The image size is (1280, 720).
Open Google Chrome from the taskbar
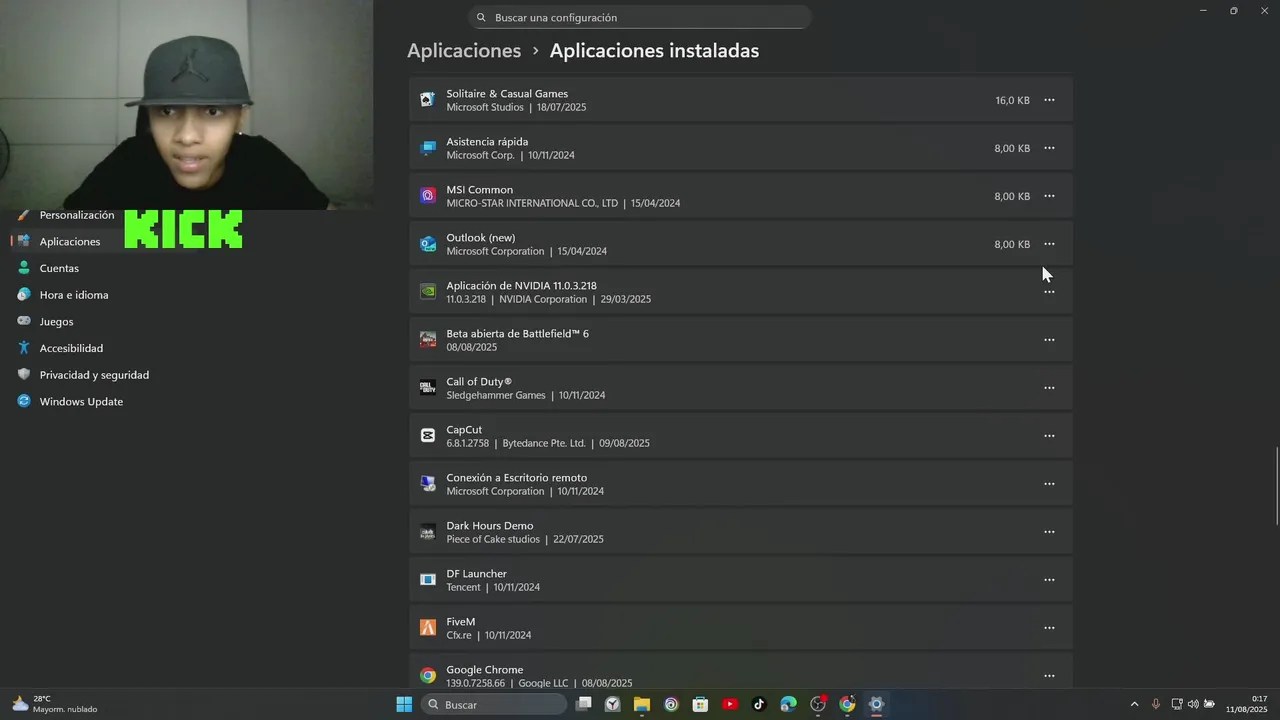(847, 705)
